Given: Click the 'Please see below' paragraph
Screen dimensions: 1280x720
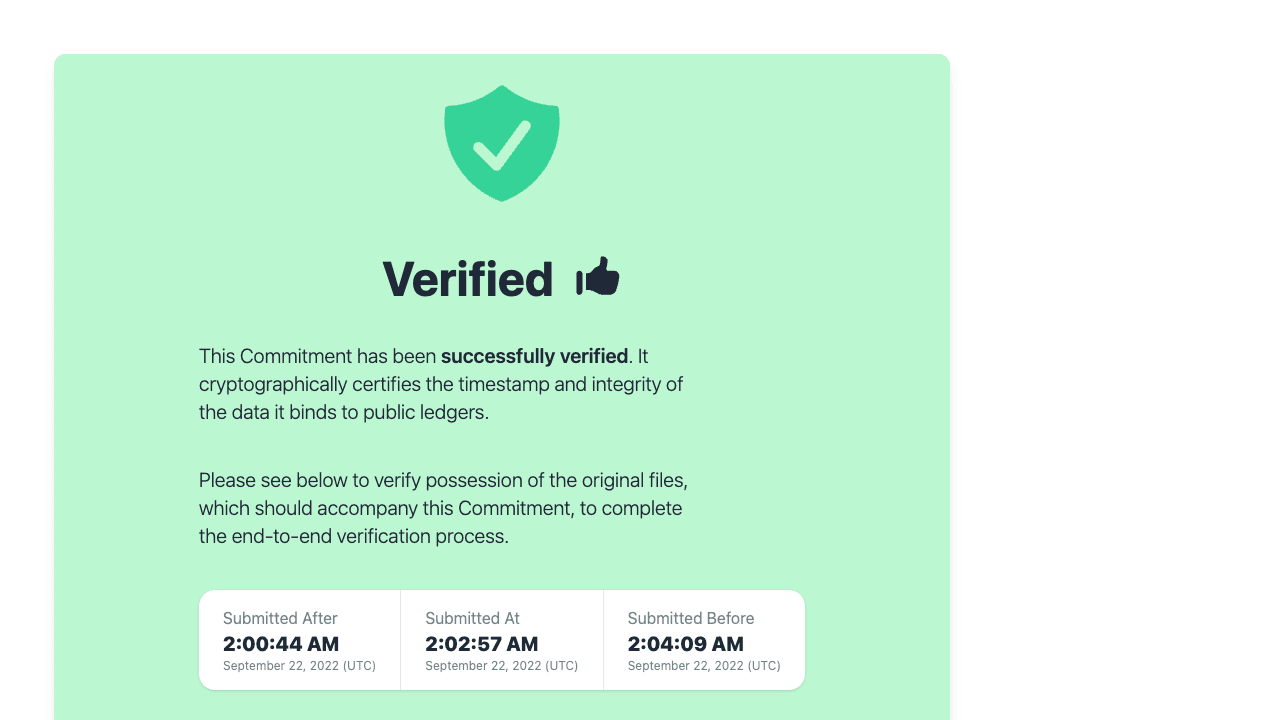Looking at the screenshot, I should [x=443, y=508].
